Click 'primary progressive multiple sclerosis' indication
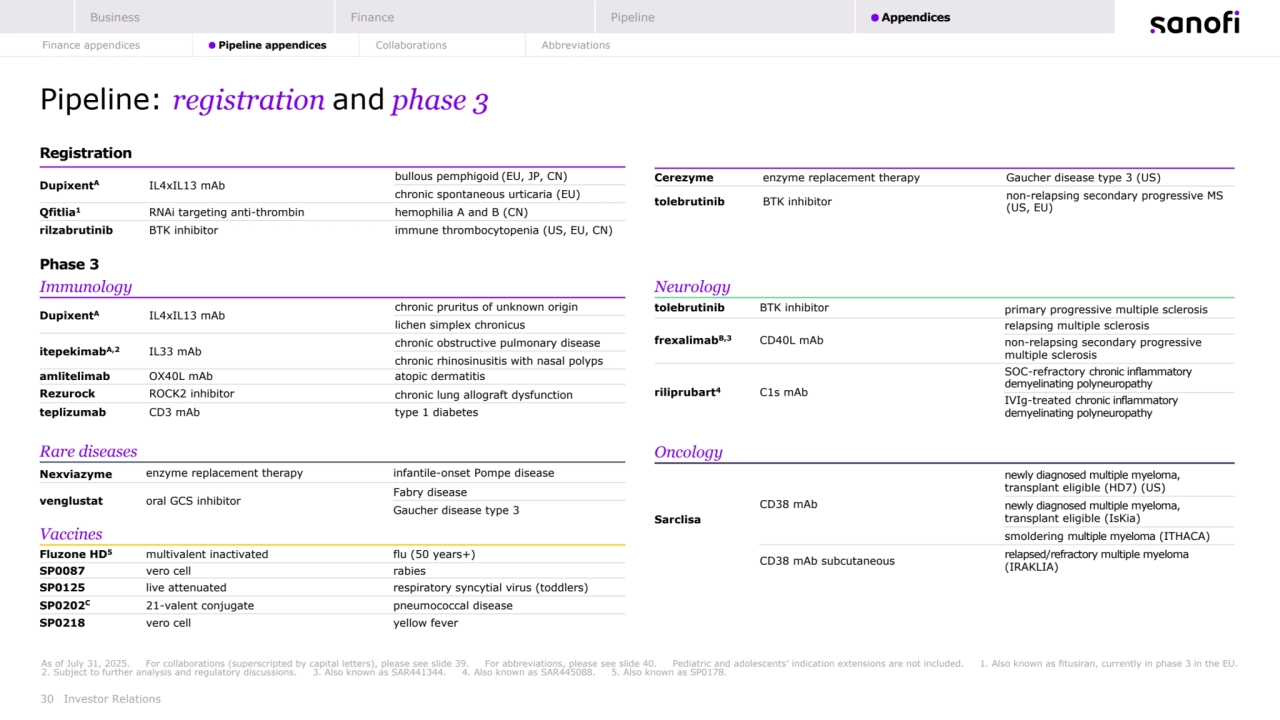This screenshot has height=720, width=1280. tap(1106, 310)
